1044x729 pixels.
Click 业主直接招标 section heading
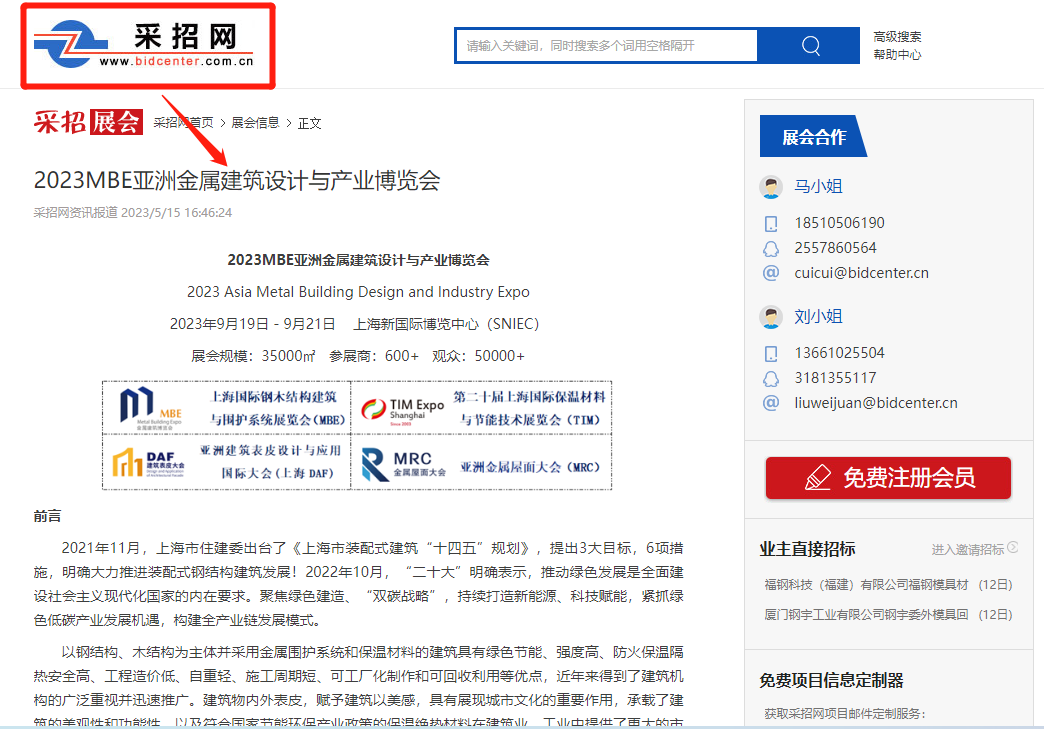(807, 549)
